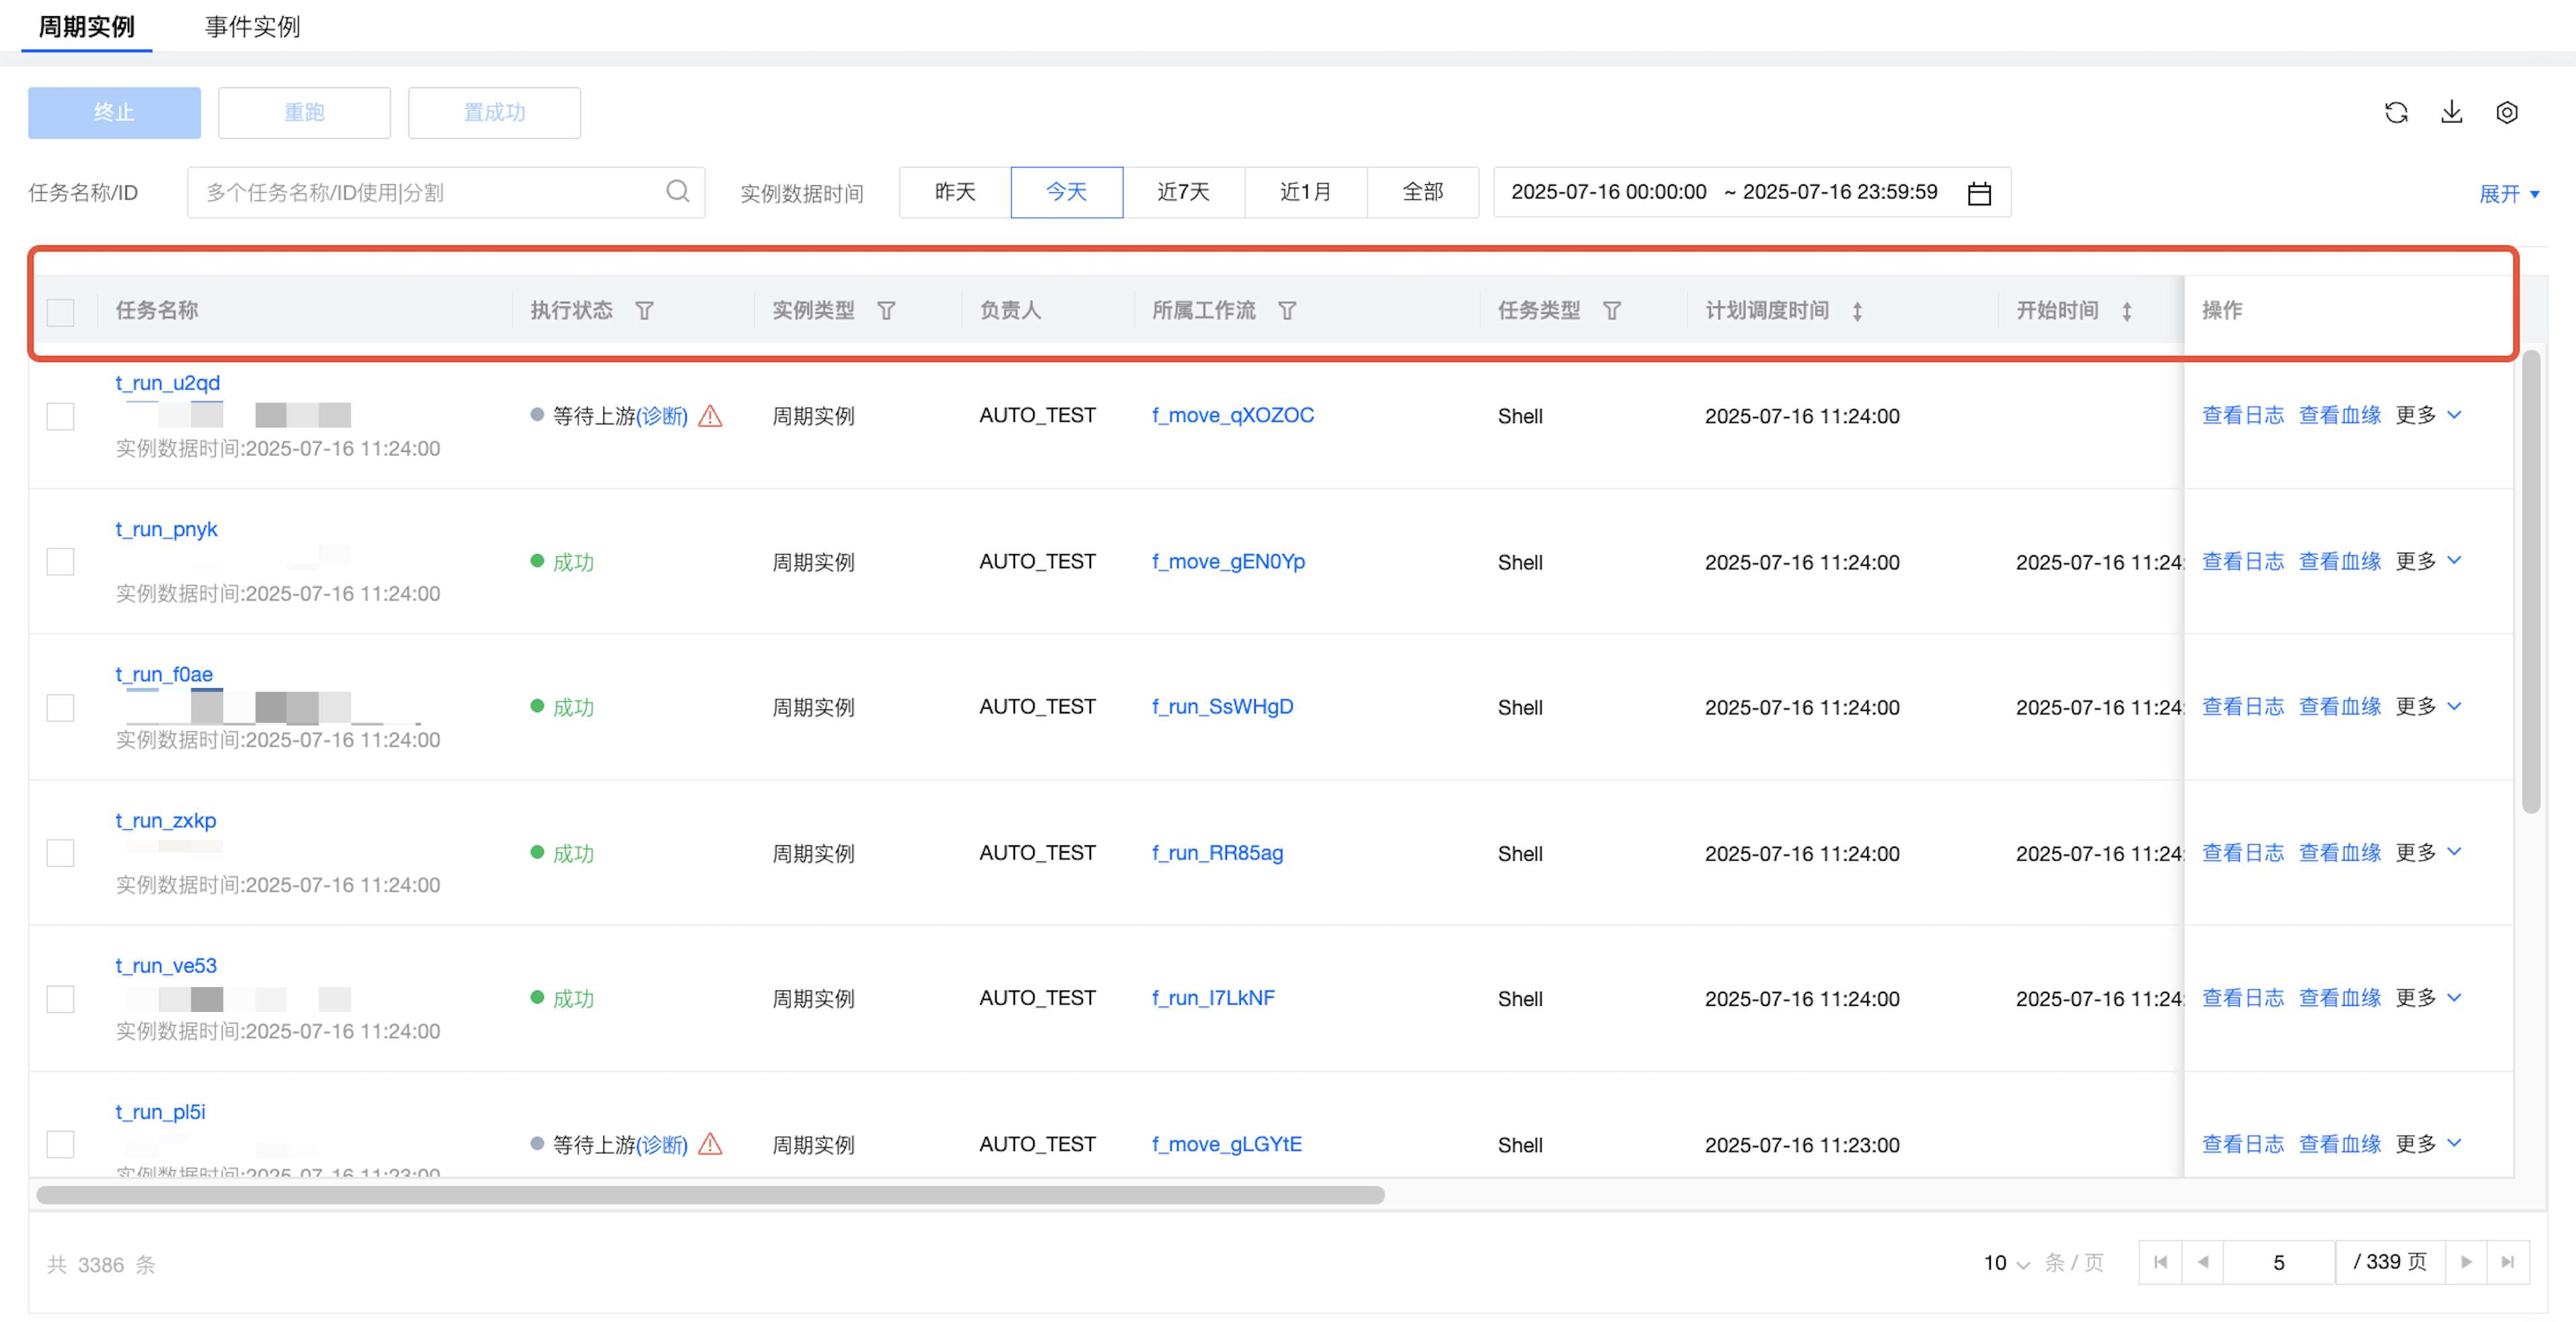Screen dimensions: 2576x1322
Task: Expand 更多 menu for t_run_ve53
Action: (2428, 997)
